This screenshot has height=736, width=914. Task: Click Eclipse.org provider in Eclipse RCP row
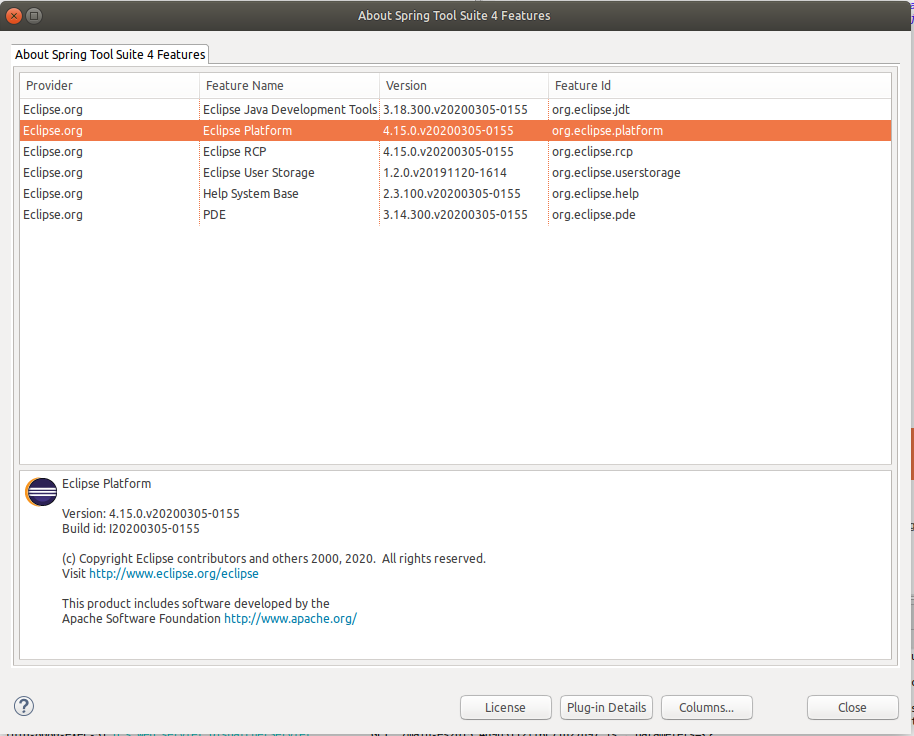(x=53, y=152)
